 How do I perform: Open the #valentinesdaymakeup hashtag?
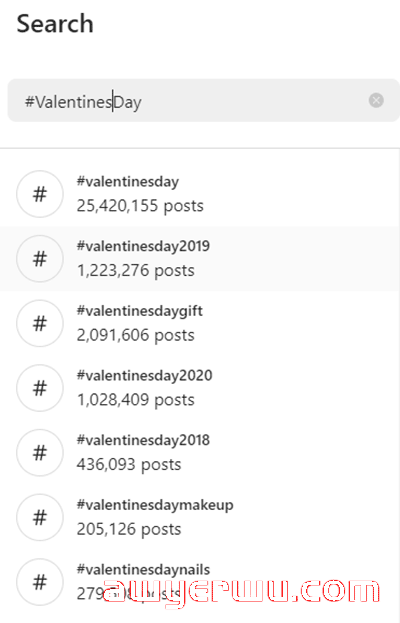click(155, 505)
